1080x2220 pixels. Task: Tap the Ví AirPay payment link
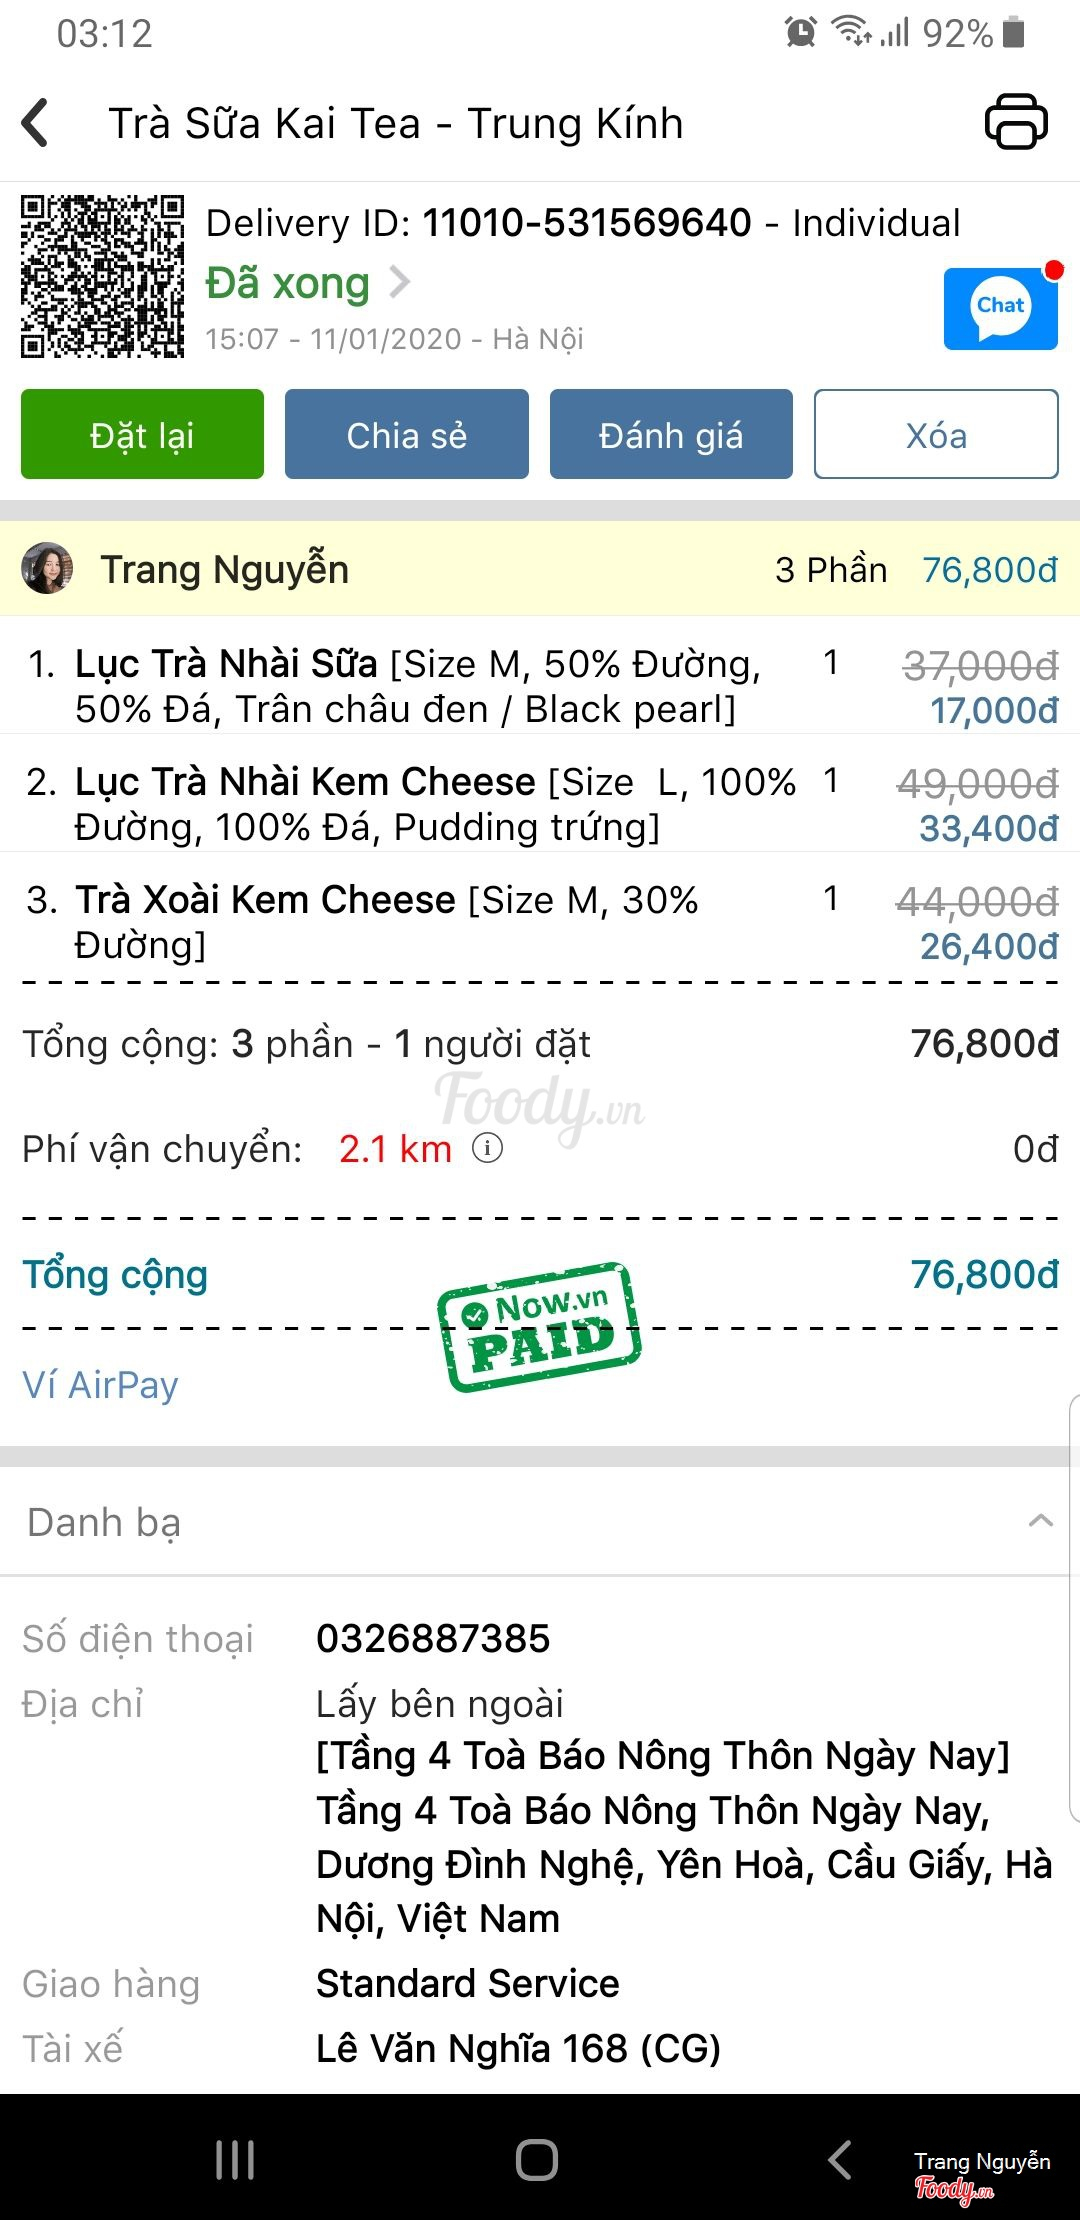point(100,1385)
